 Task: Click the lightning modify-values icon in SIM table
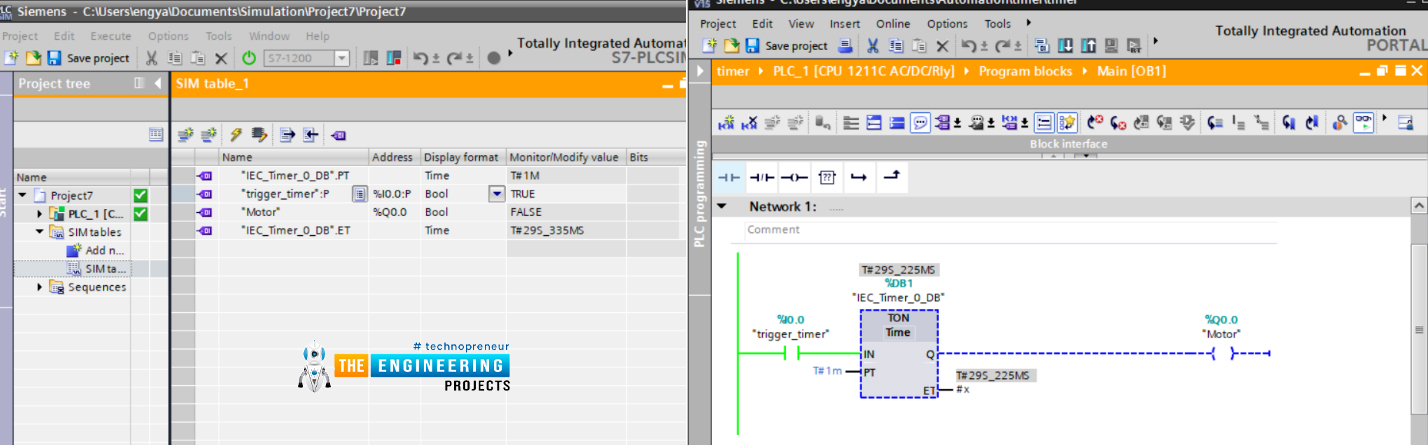pyautogui.click(x=236, y=134)
